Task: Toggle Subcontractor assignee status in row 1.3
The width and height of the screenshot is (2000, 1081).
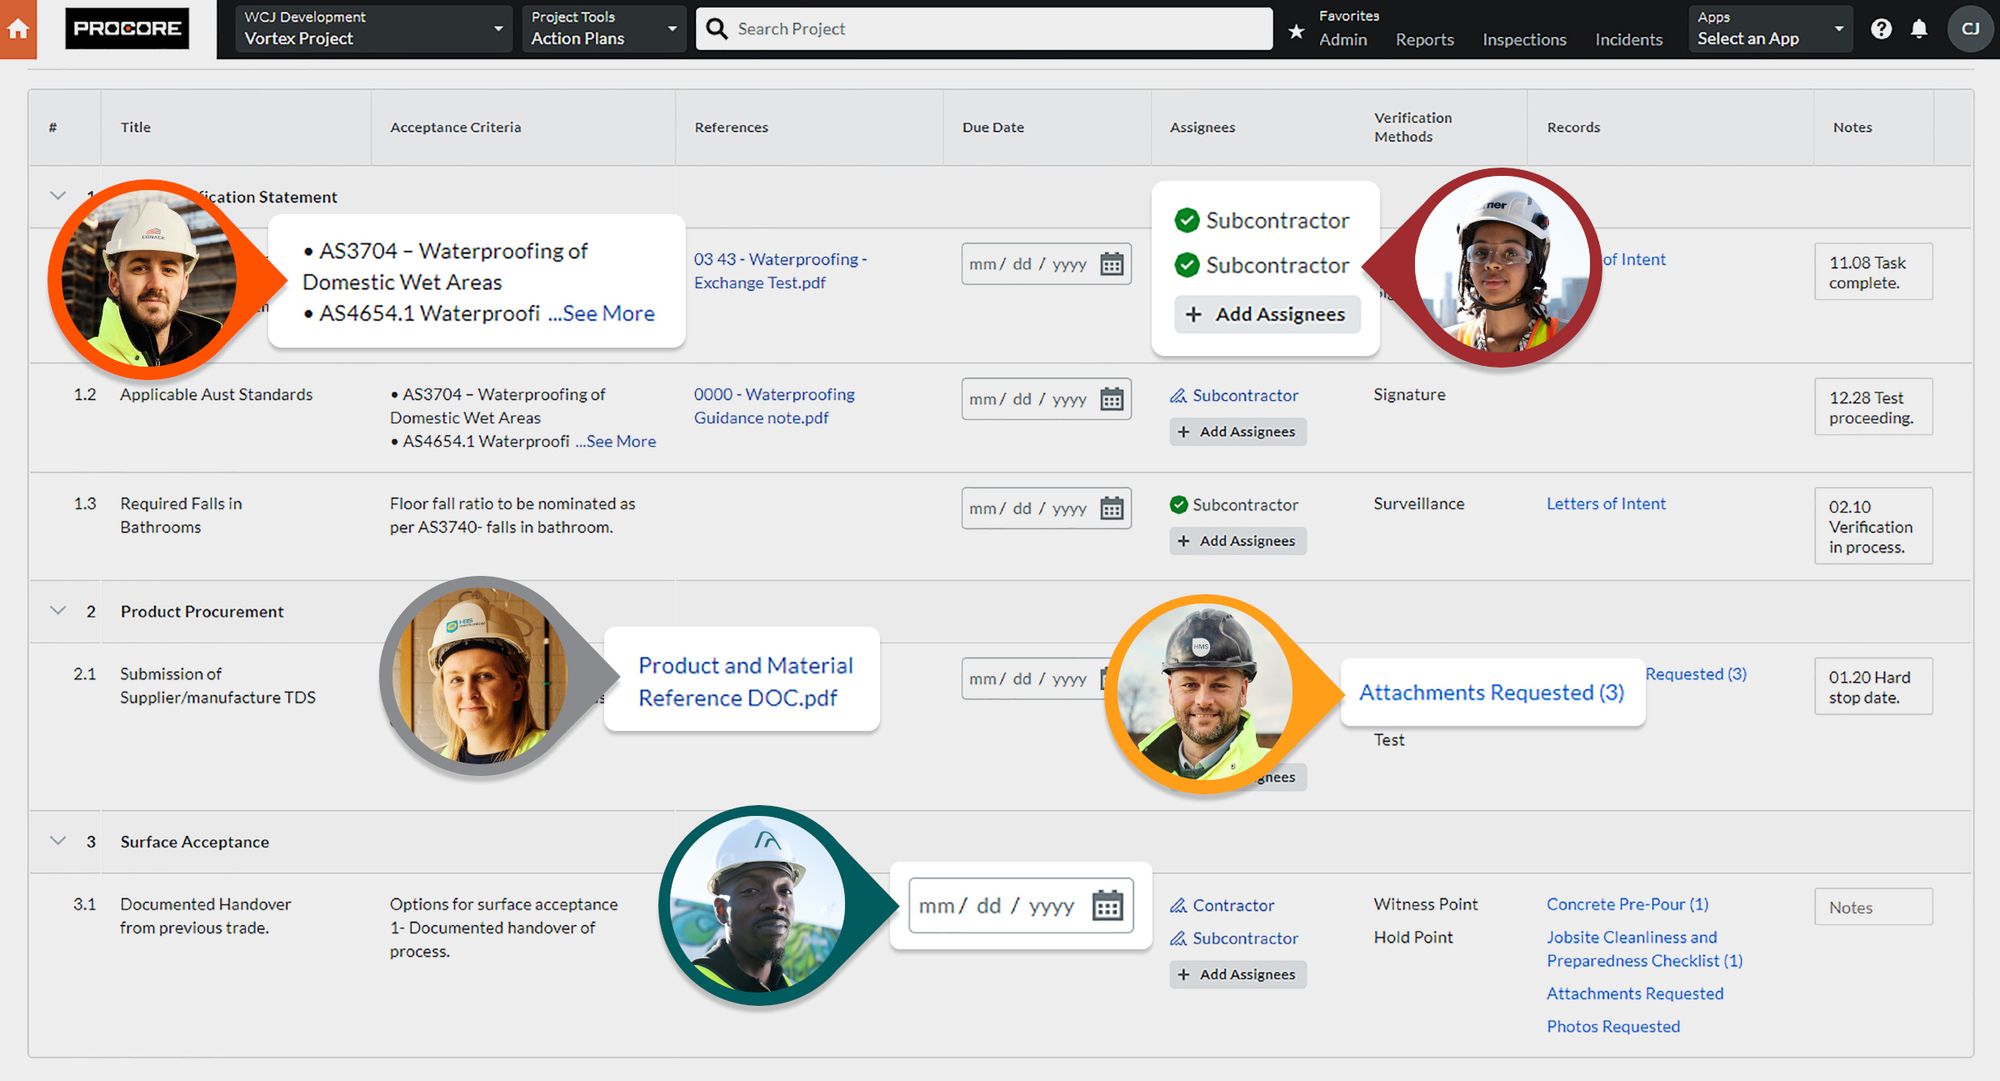Action: 1176,503
